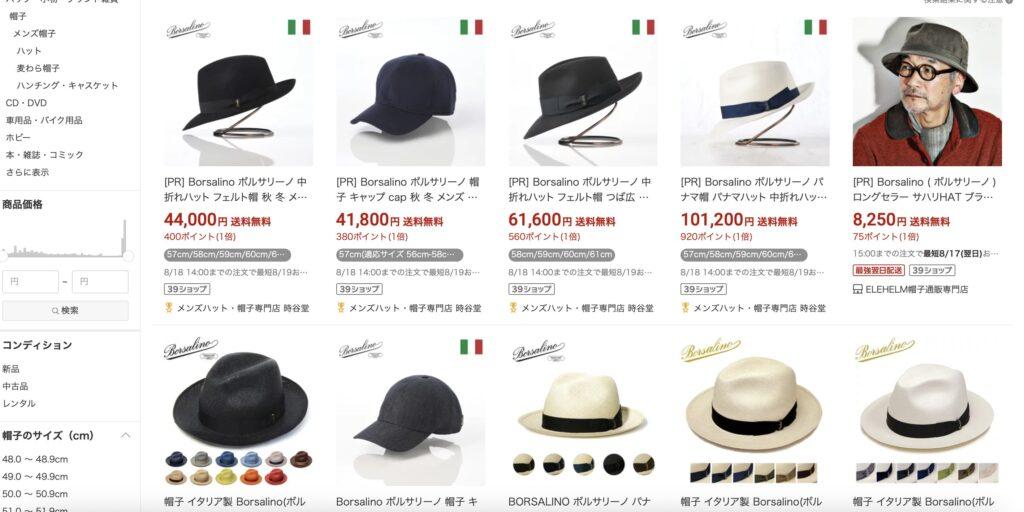This screenshot has width=1024, height=512.
Task: Click Borsalino logo above black felt fedora
Action: click(x=188, y=29)
